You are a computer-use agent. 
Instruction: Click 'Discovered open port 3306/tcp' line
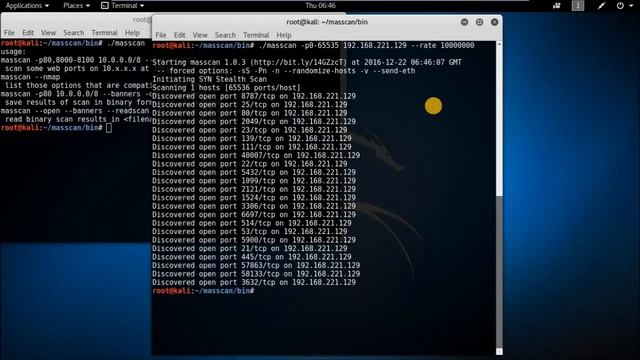point(254,206)
